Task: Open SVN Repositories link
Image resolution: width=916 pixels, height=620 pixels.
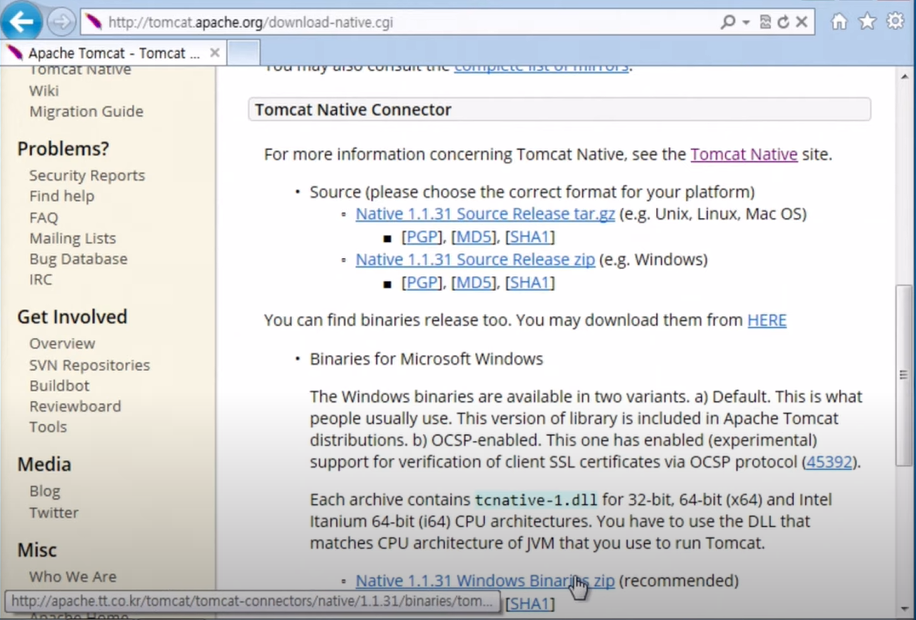Action: click(89, 365)
